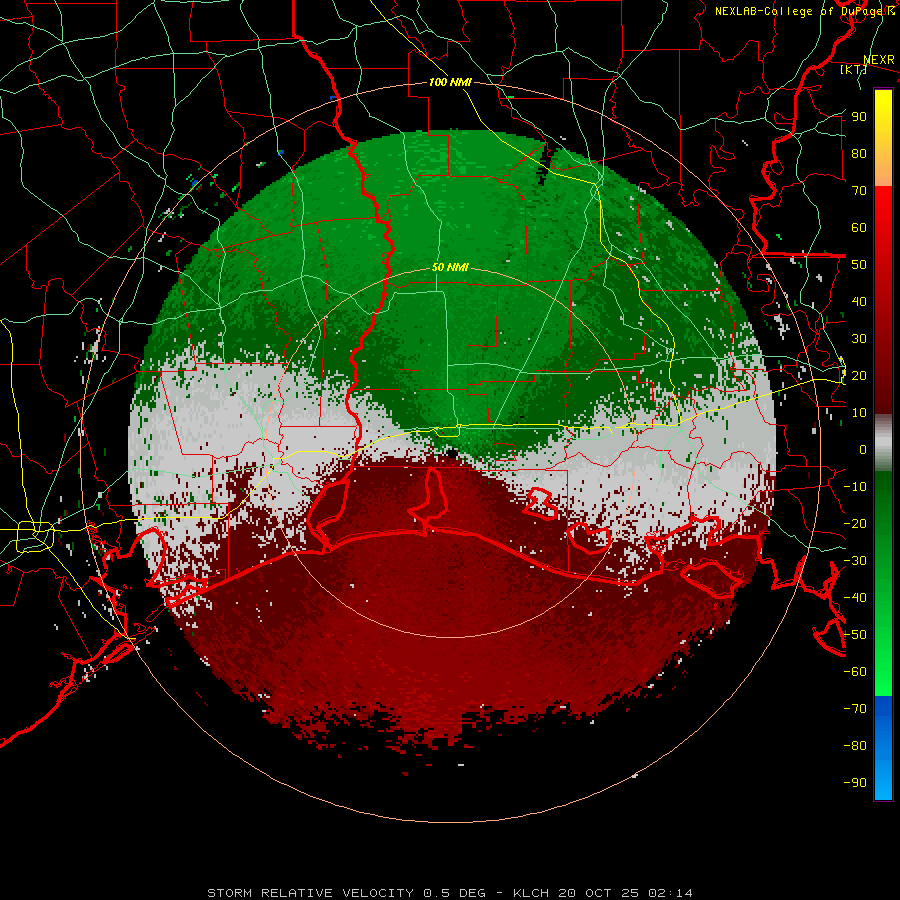Image resolution: width=900 pixels, height=900 pixels.
Task: Click the 0 legend value
Action: [863, 450]
